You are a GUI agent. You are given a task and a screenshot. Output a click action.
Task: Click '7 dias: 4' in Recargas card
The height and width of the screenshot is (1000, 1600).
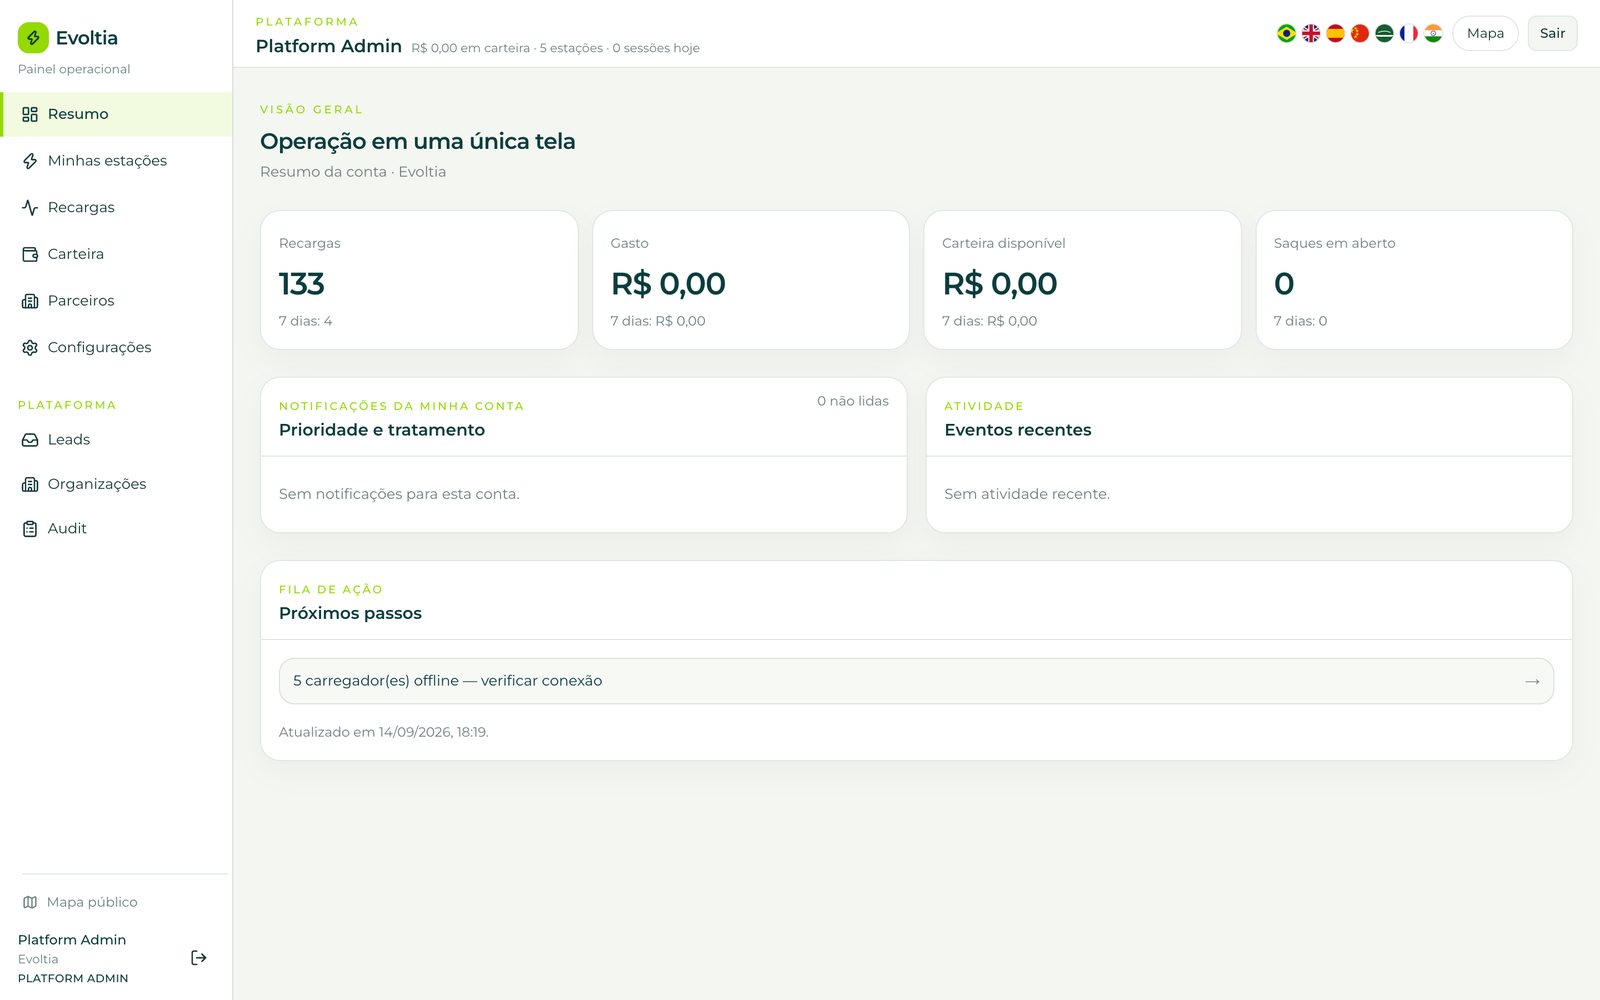click(306, 321)
